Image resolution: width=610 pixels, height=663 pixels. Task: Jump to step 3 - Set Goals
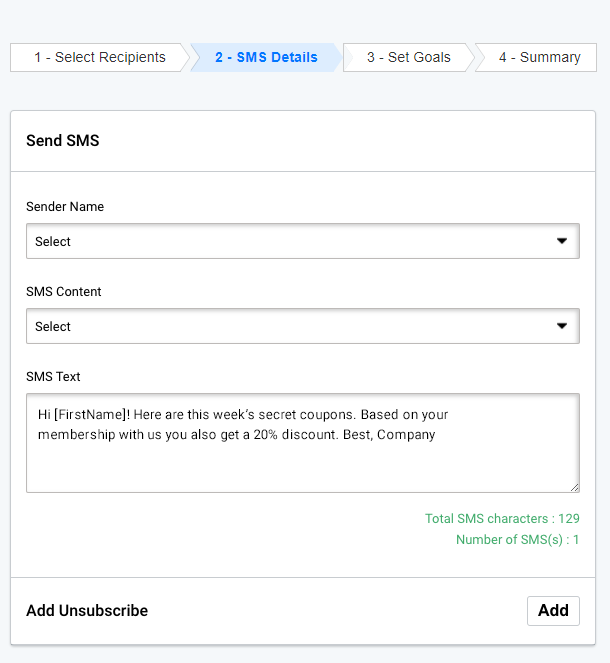click(408, 58)
